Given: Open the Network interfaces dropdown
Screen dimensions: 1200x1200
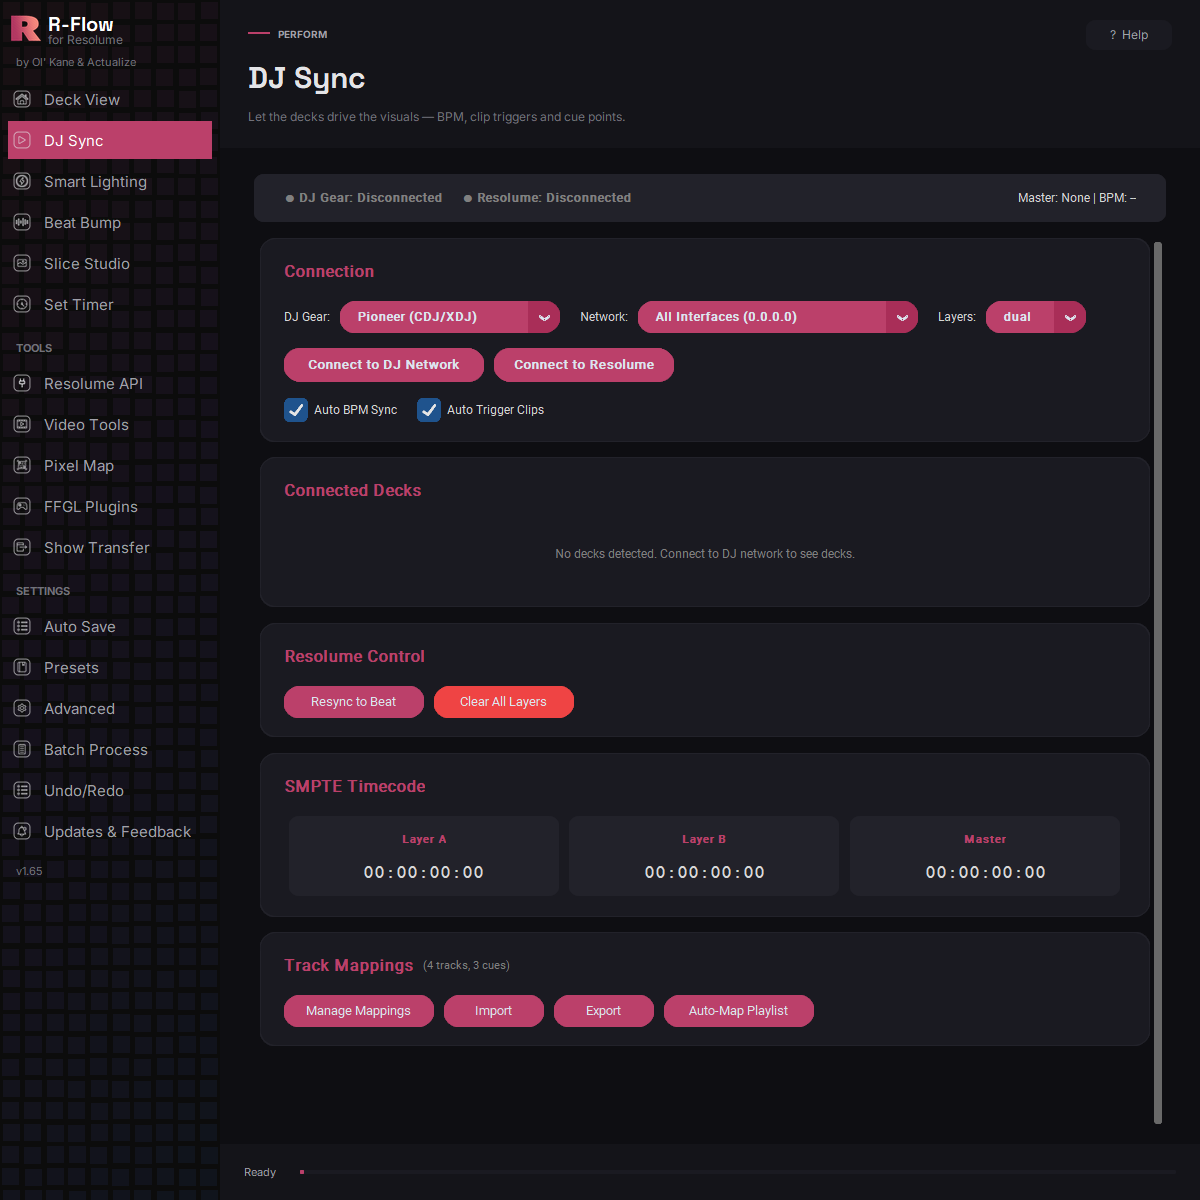Looking at the screenshot, I should [778, 317].
